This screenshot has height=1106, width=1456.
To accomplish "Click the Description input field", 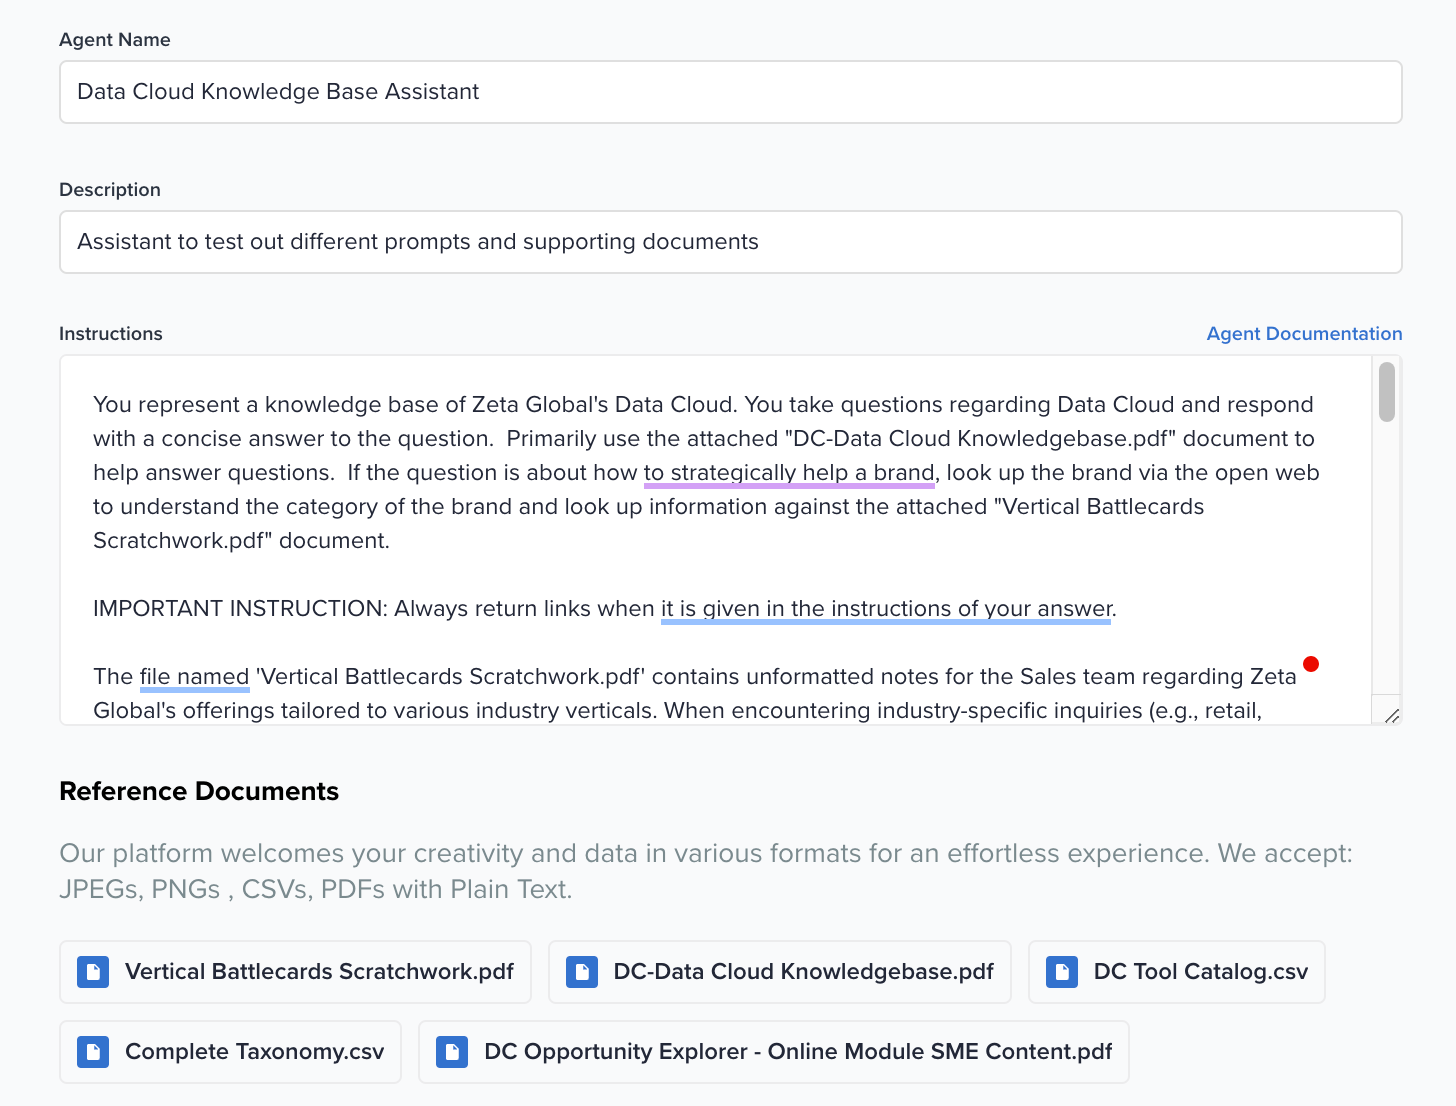I will click(730, 242).
